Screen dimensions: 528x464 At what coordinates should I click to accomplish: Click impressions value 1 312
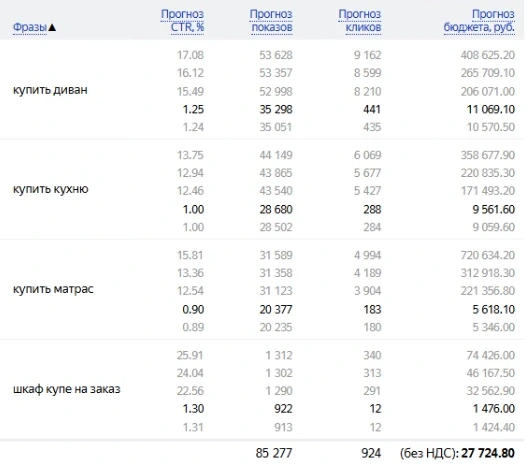(x=279, y=355)
